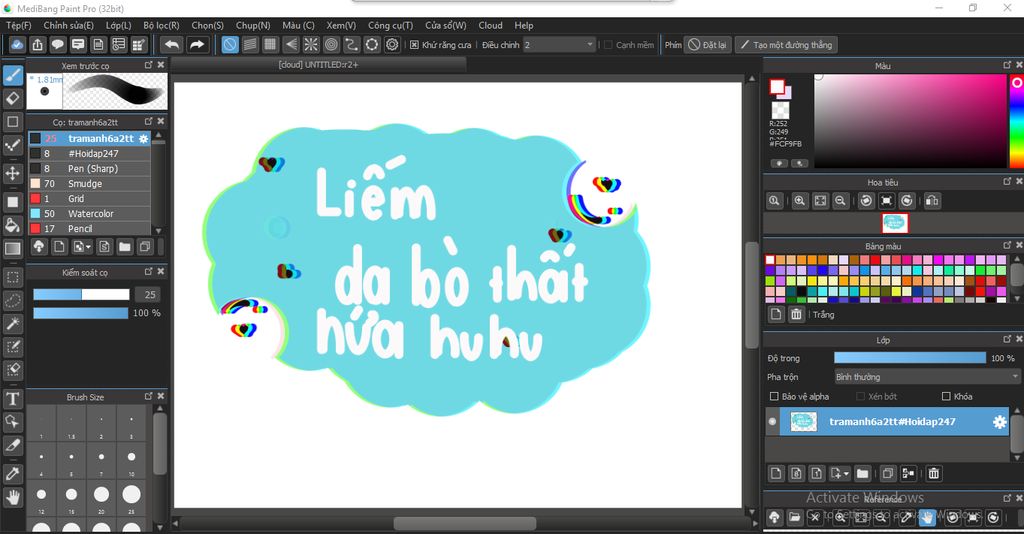The width and height of the screenshot is (1024, 534).
Task: Adjust the brush size slider showing 25
Action: (x=82, y=294)
